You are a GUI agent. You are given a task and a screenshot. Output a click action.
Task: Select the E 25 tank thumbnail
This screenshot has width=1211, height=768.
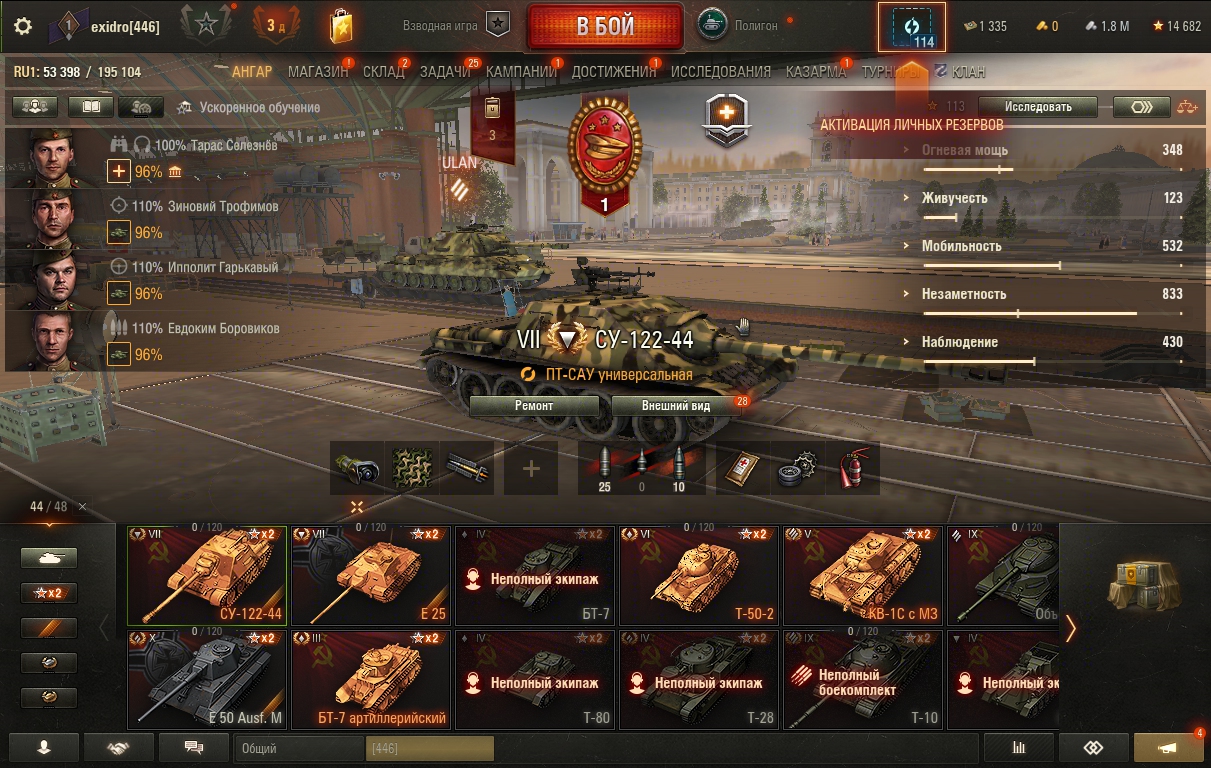point(371,575)
